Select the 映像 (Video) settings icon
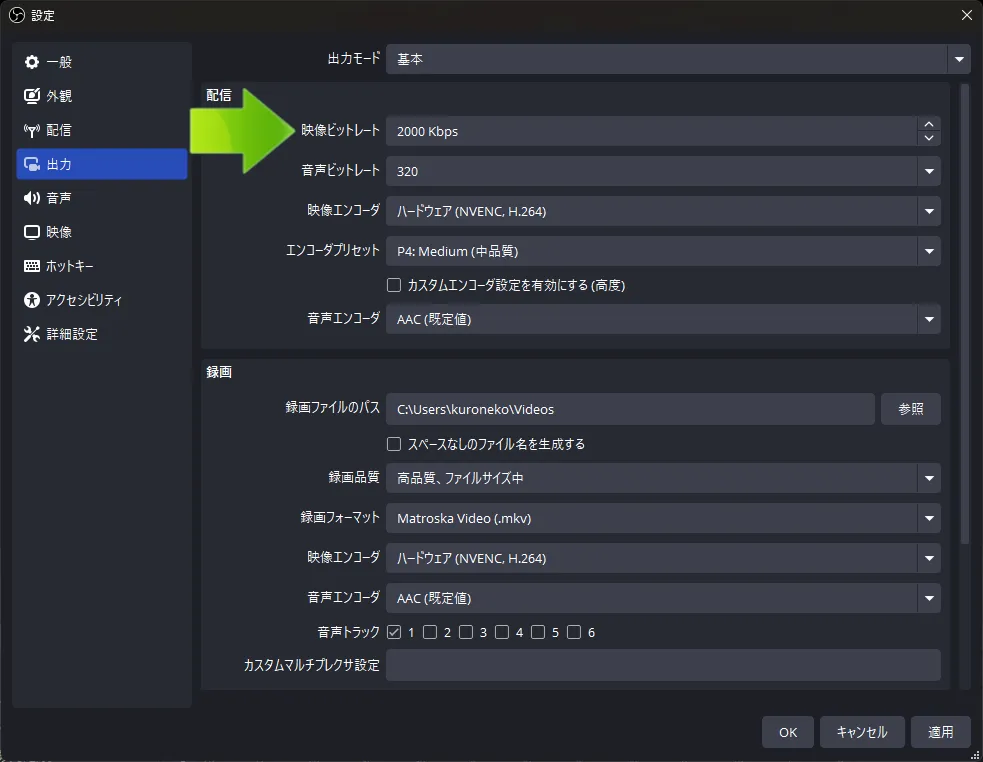983x762 pixels. click(32, 232)
